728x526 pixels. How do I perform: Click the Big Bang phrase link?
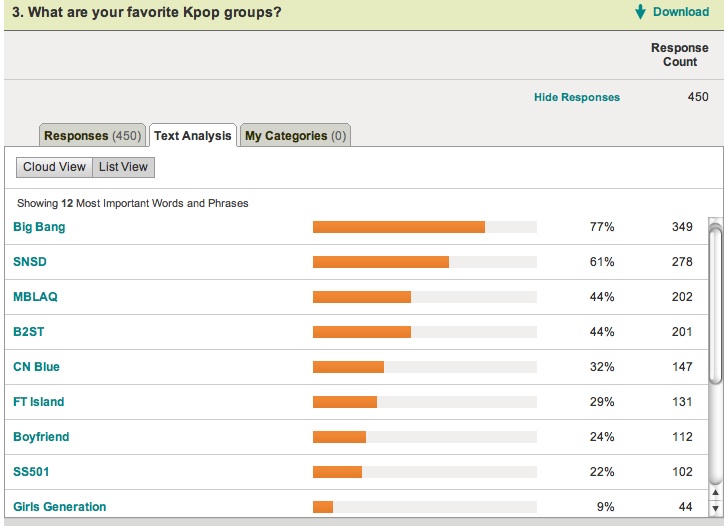coord(39,227)
